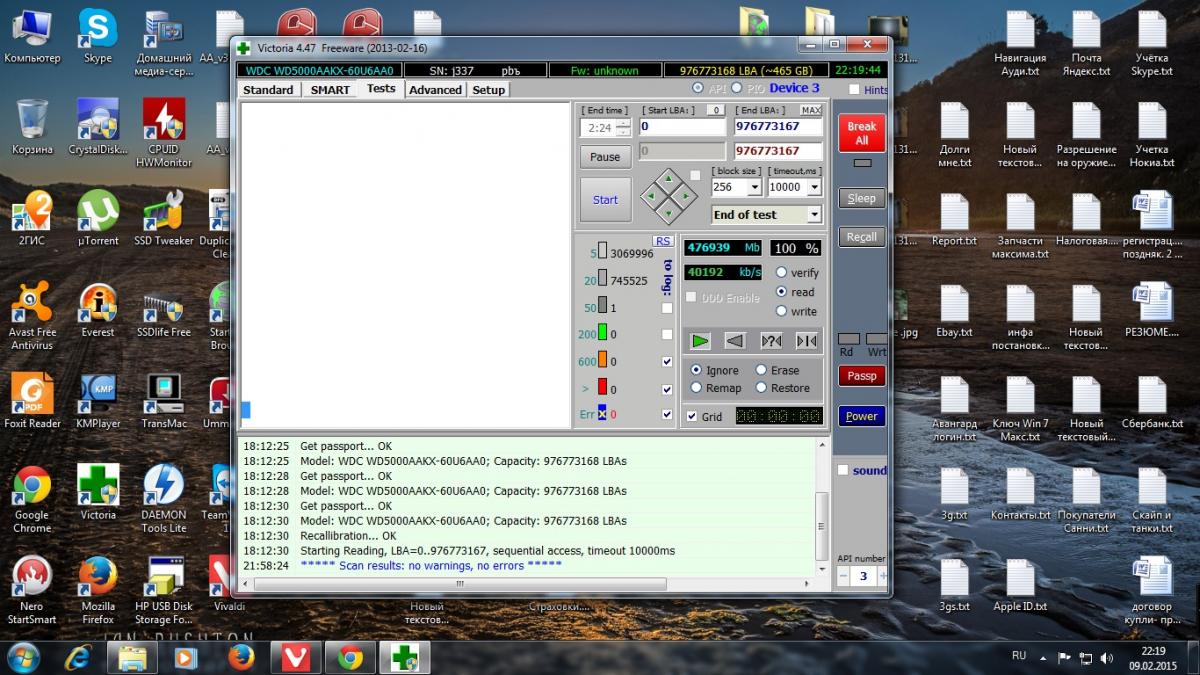Screen dimensions: 1200x675
Task: Click the left arrow of the diamond pad
Action: tap(652, 197)
